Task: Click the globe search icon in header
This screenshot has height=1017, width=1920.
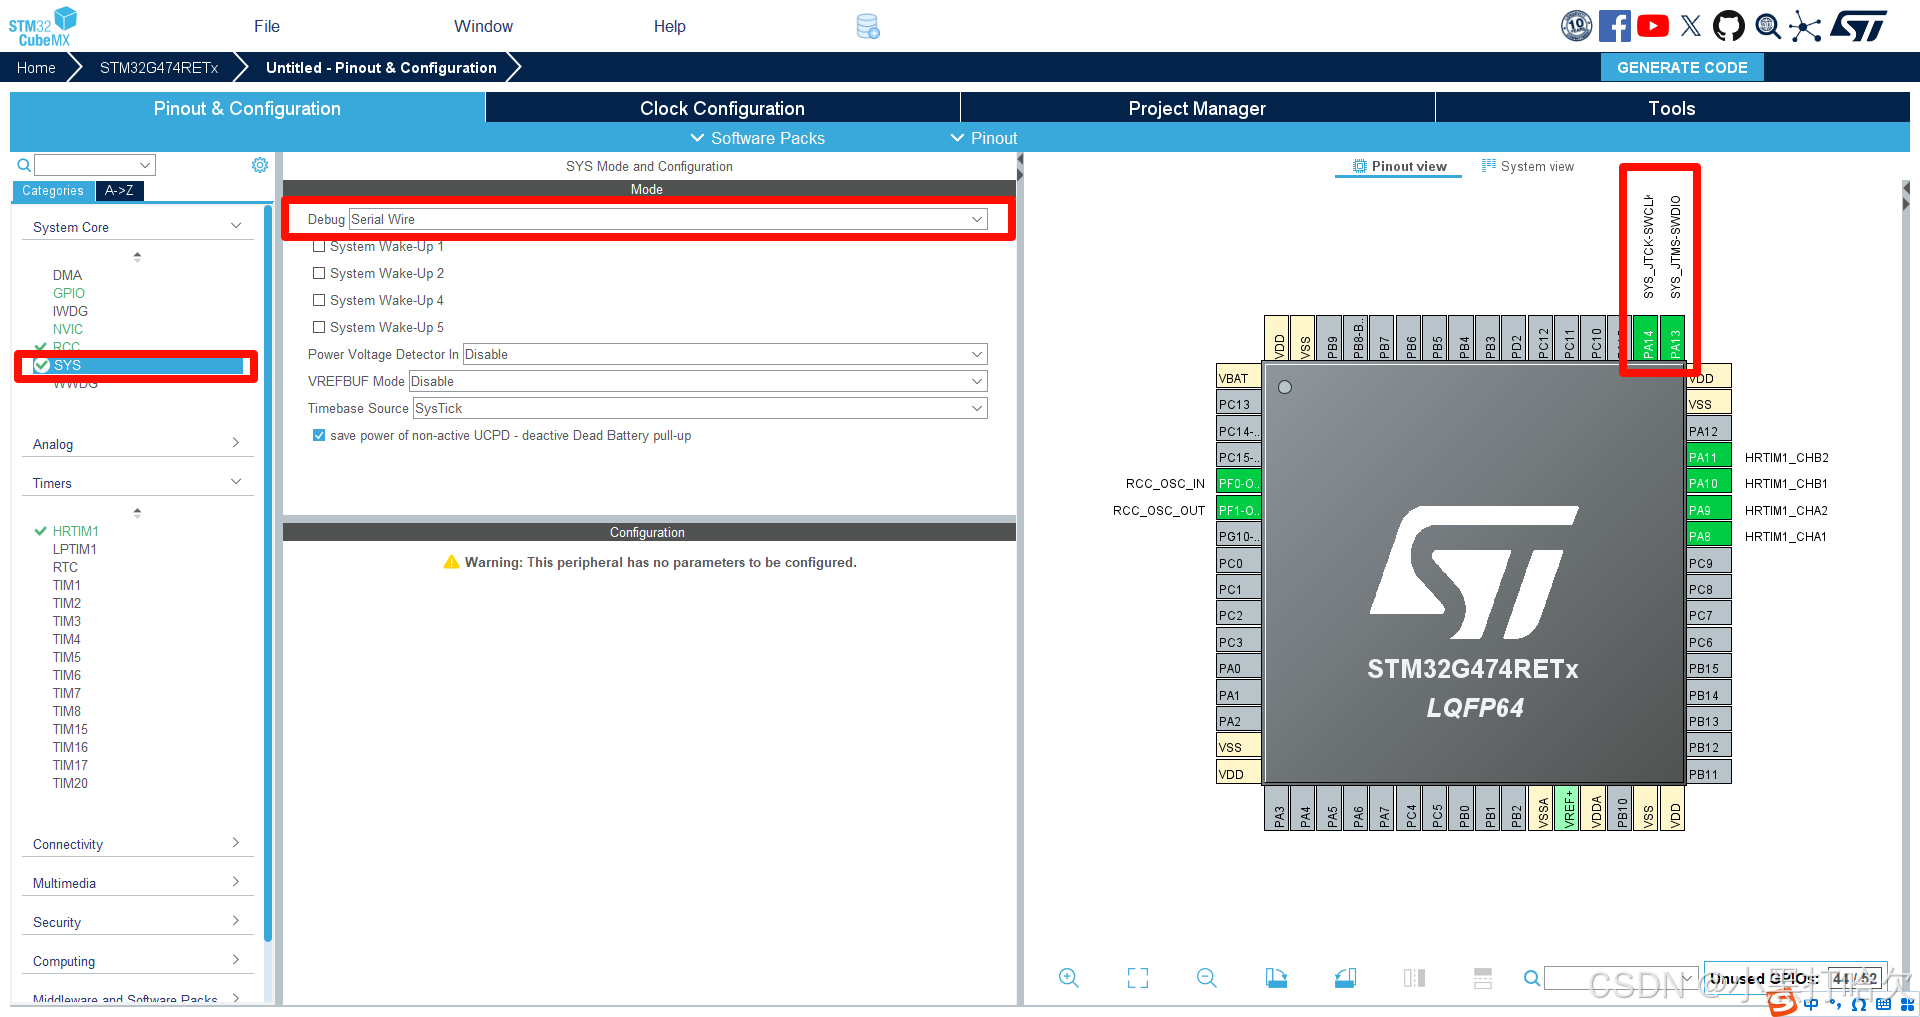Action: tap(1767, 26)
